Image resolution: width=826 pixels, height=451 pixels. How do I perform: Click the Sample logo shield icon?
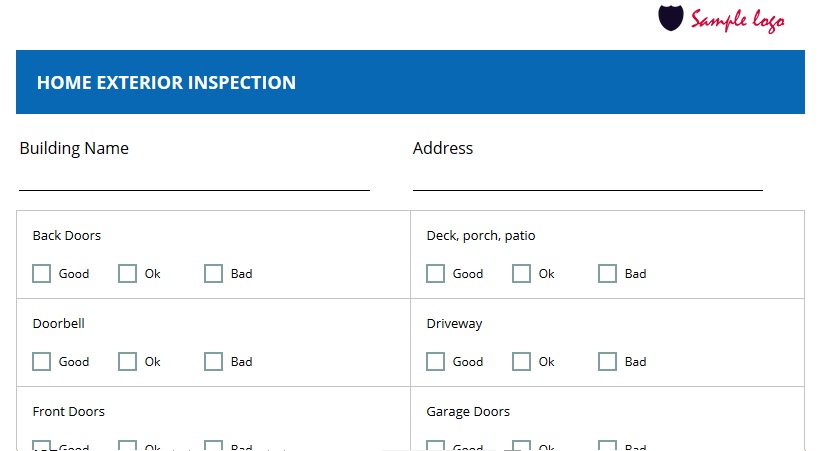pos(671,18)
